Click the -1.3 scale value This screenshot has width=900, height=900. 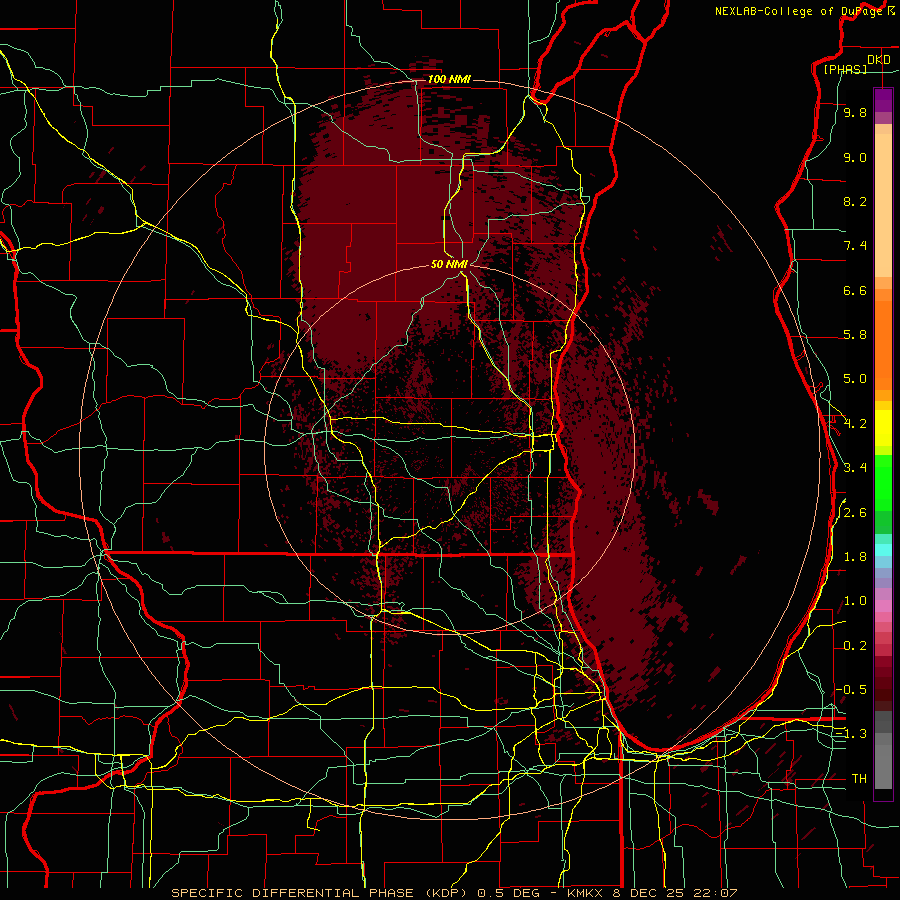coord(851,734)
